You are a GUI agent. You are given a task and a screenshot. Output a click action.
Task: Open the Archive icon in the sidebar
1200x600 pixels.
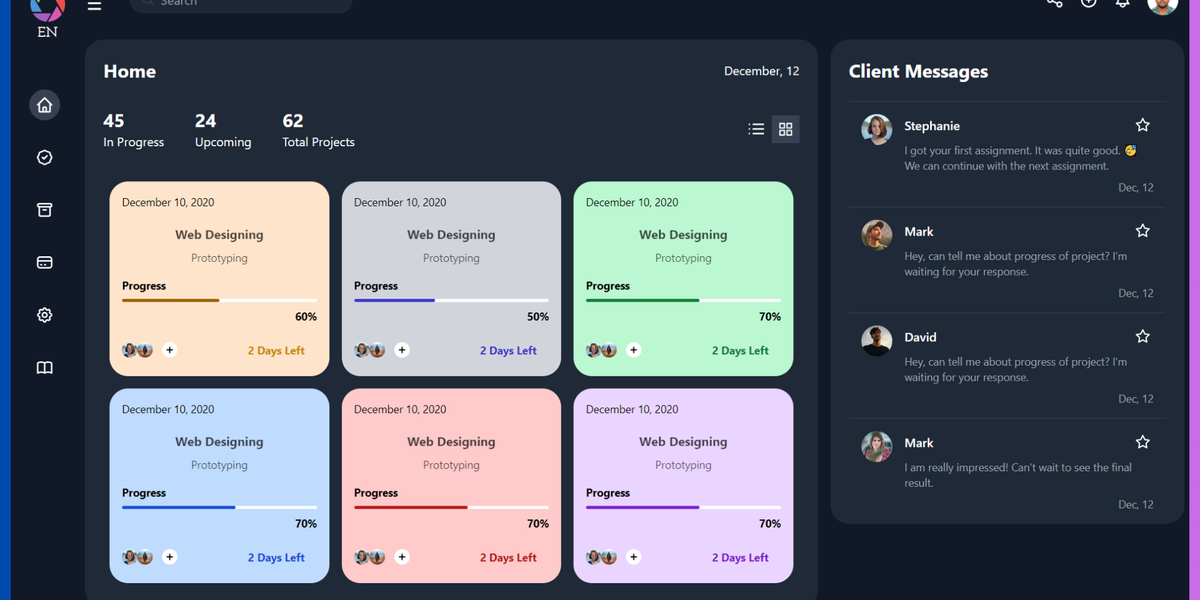point(44,210)
